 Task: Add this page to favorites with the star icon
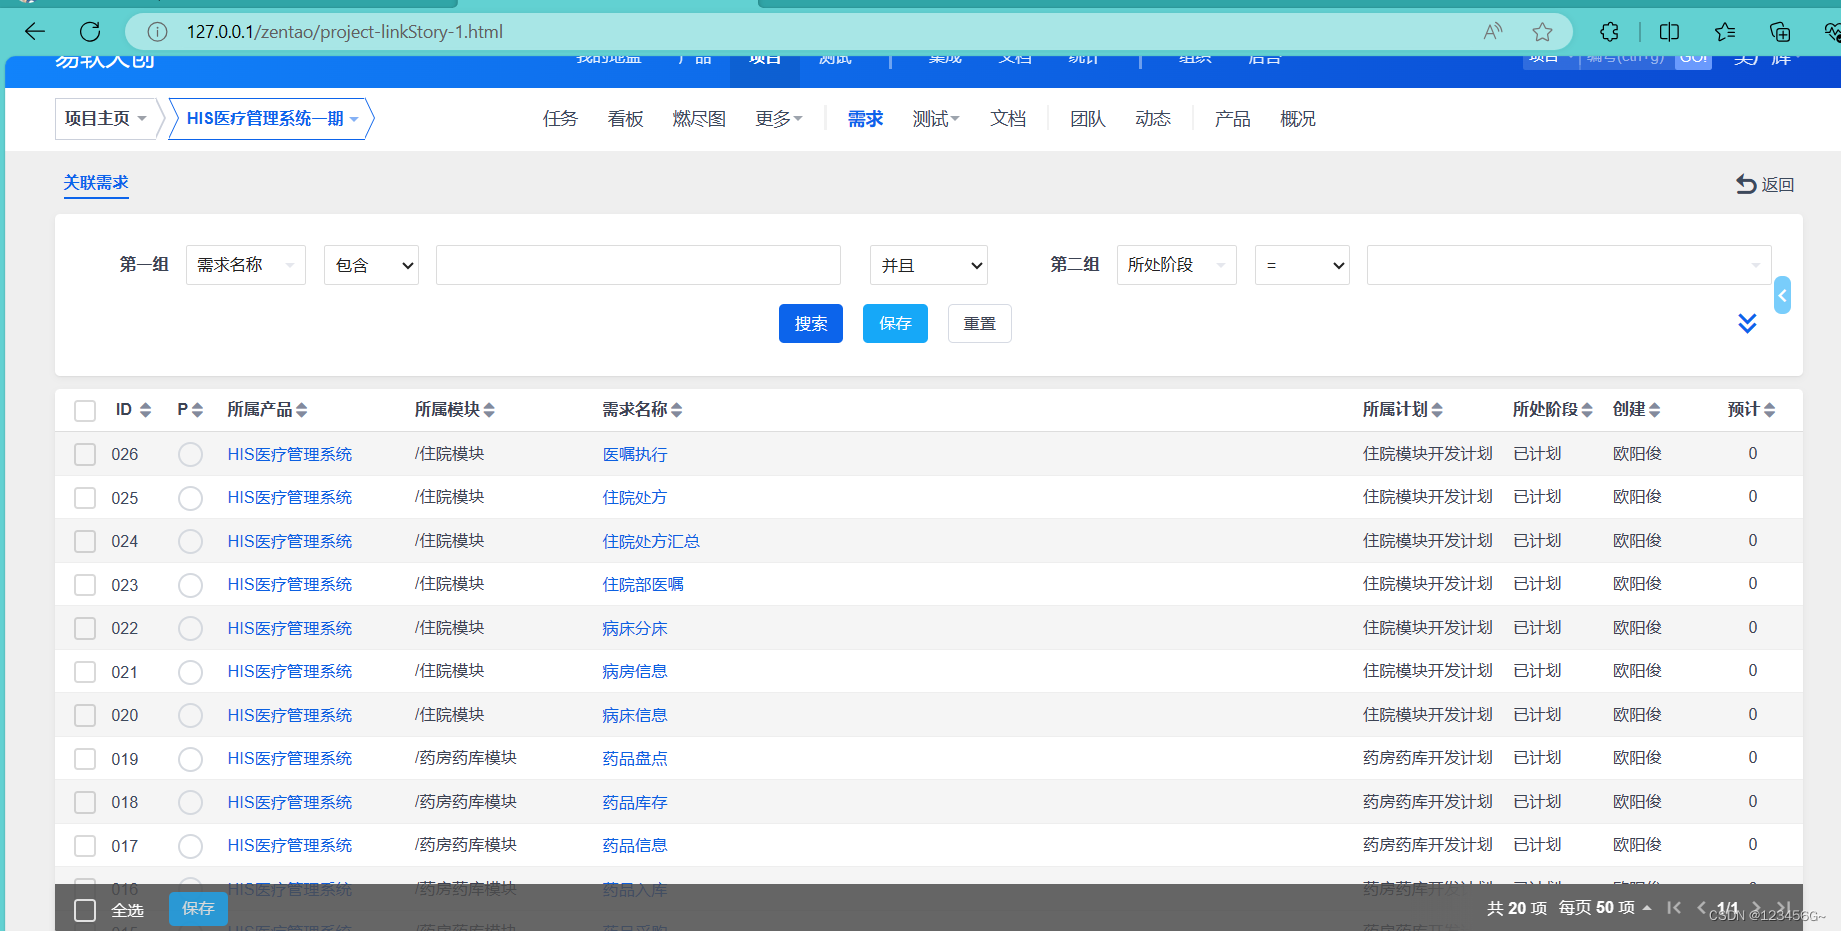point(1542,32)
